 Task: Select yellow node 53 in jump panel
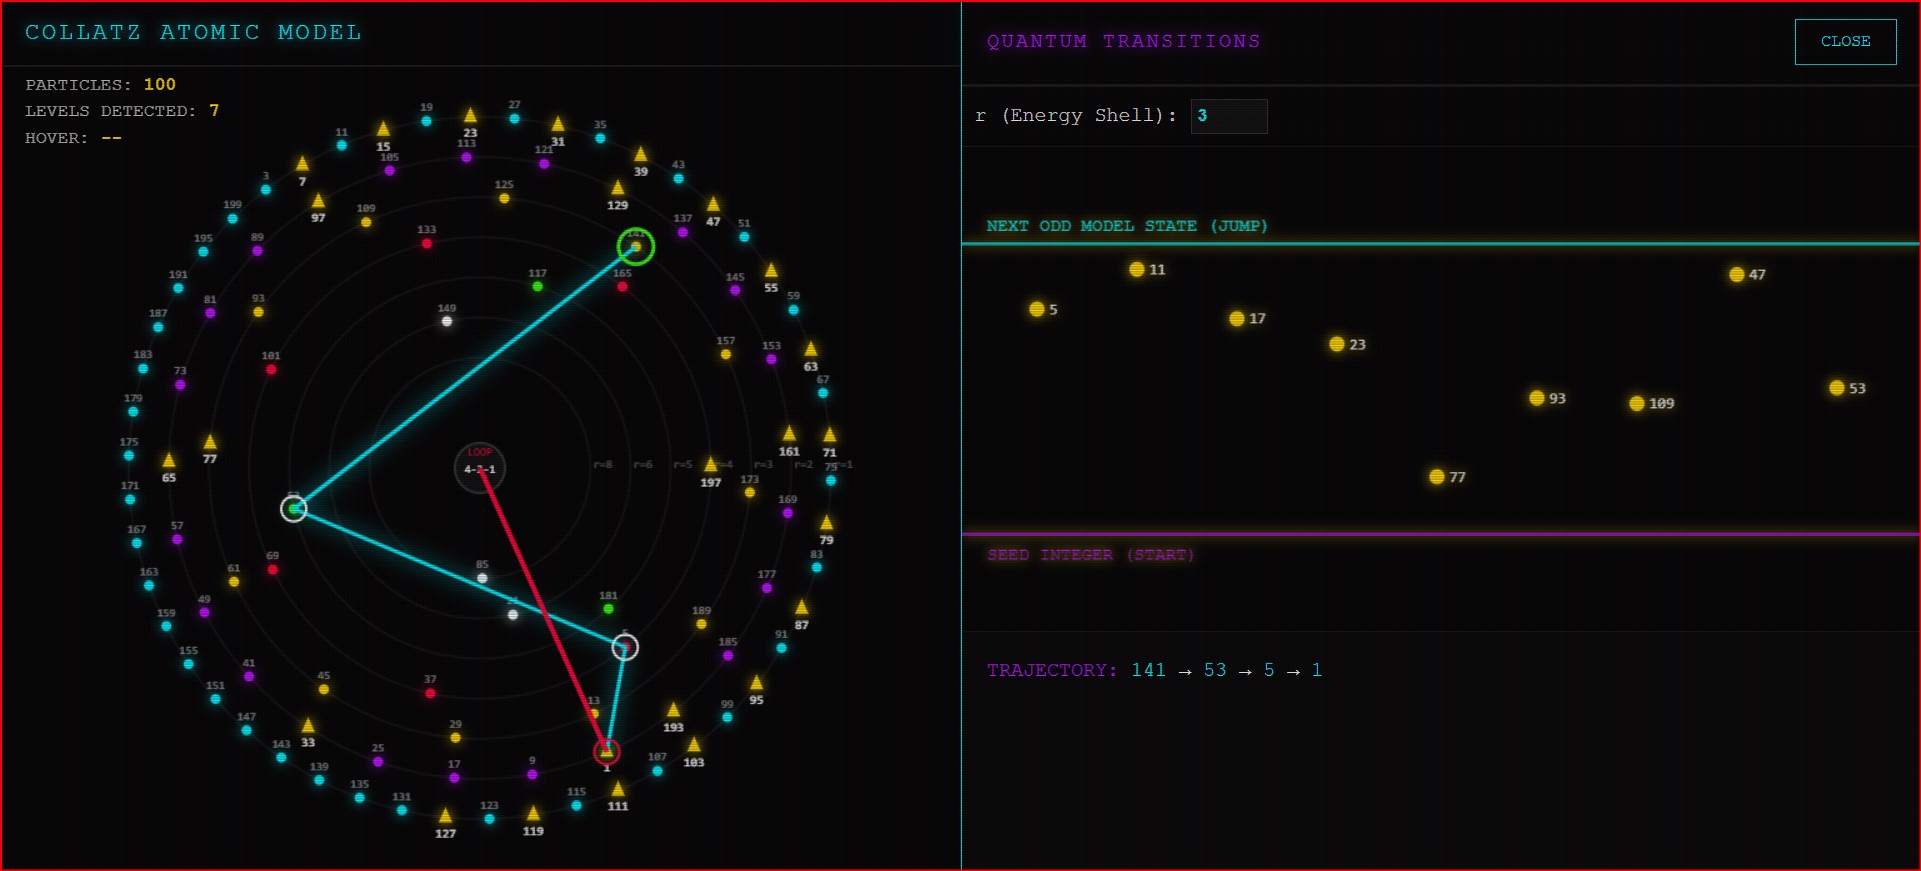(x=1837, y=388)
